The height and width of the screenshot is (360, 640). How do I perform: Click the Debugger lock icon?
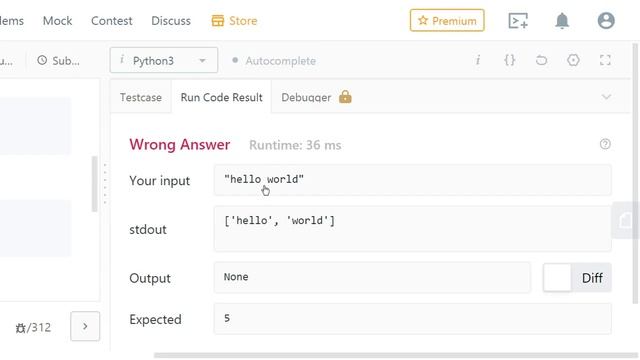tap(345, 97)
